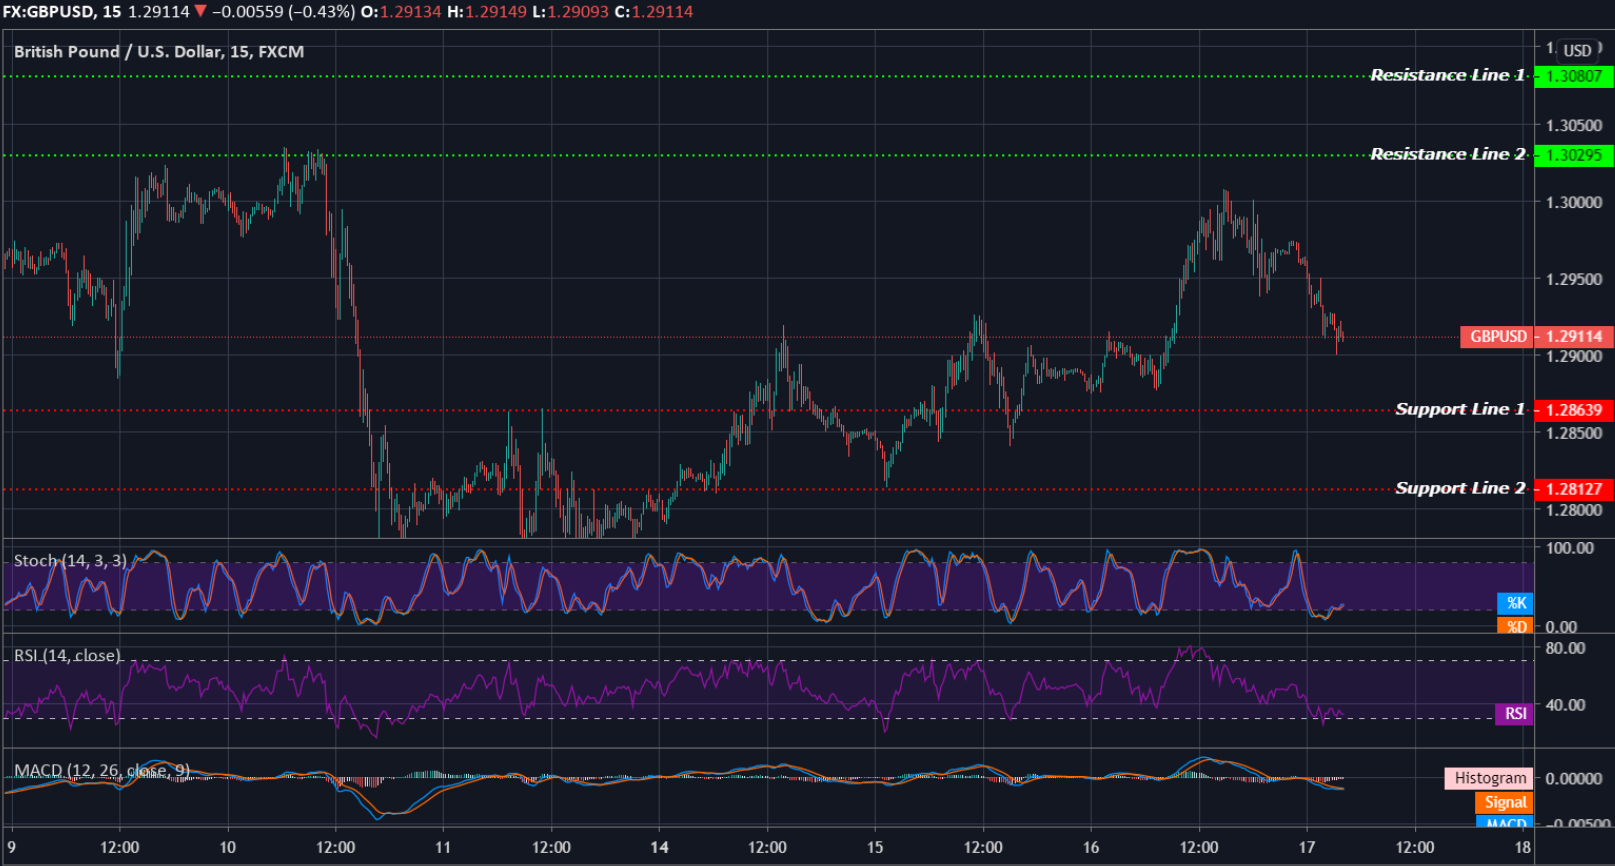Select the Resistance Line 1 label
The image size is (1615, 866).
point(1447,75)
